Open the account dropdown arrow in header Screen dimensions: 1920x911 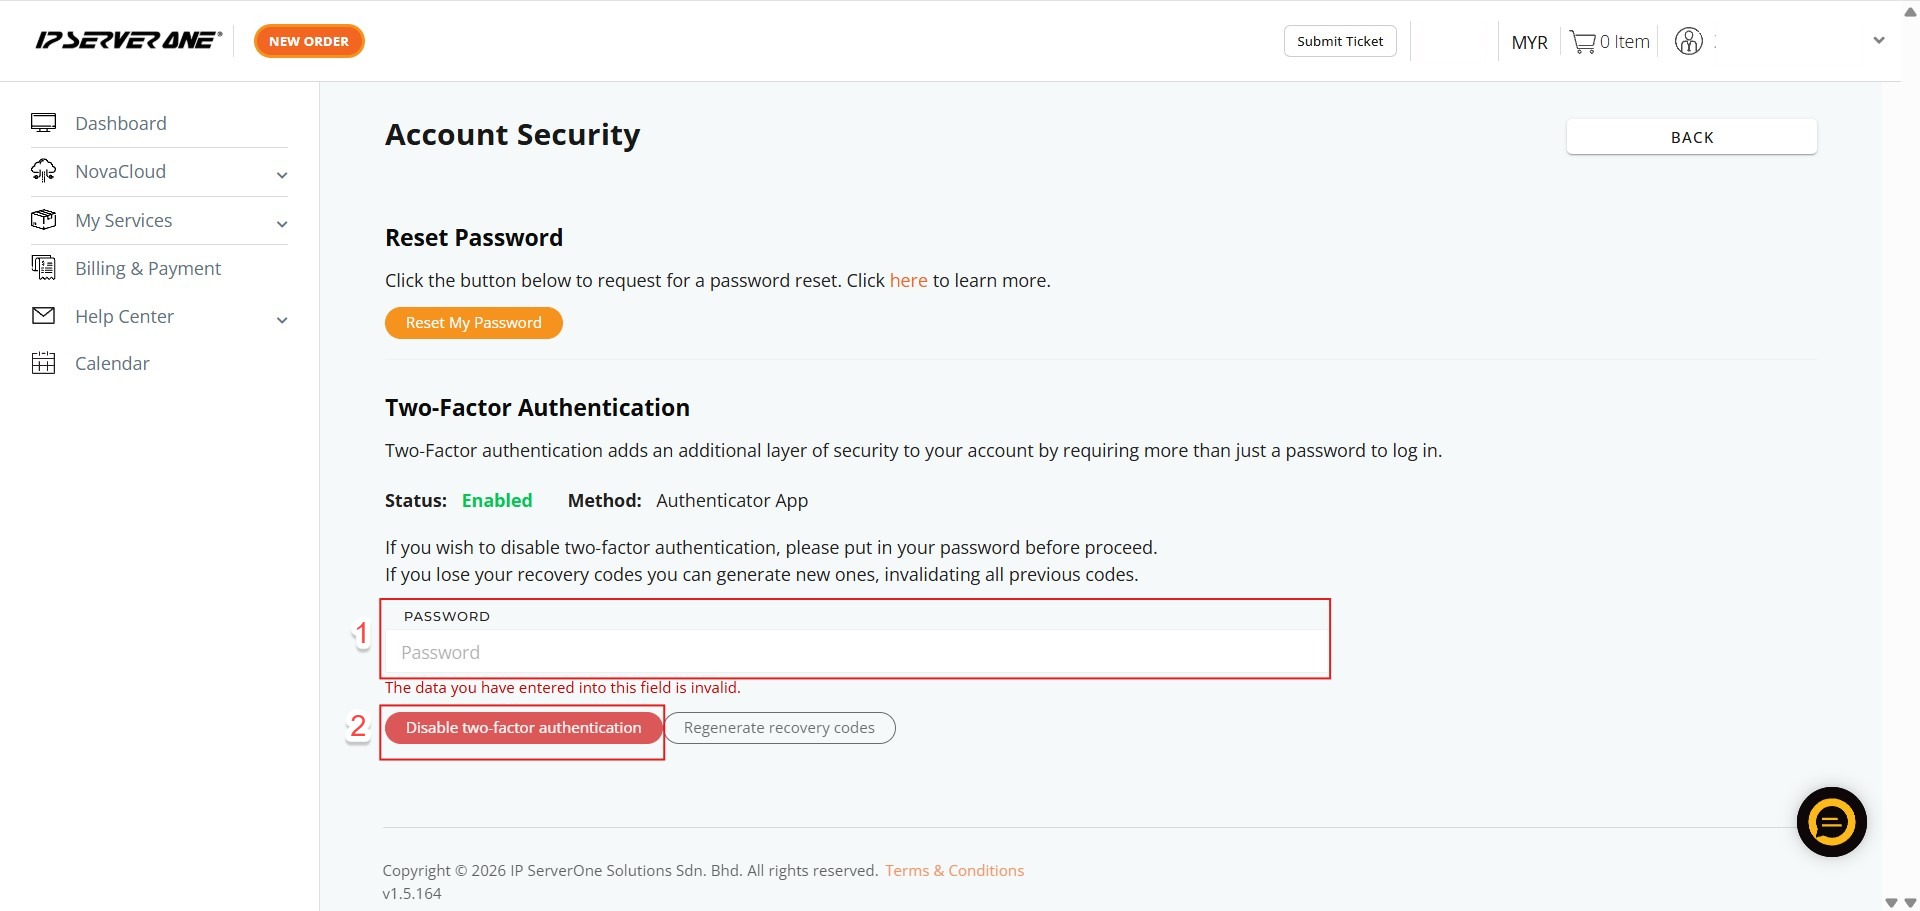[x=1879, y=41]
